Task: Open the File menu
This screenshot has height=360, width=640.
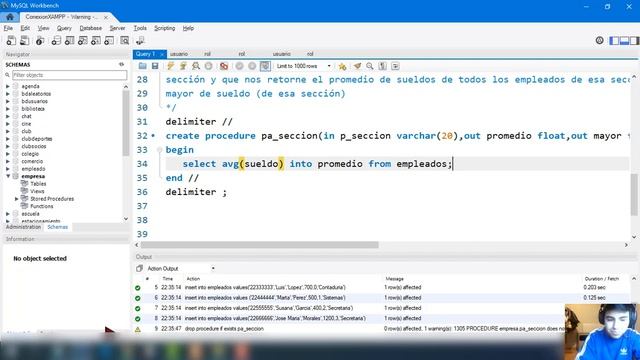Action: pyautogui.click(x=8, y=28)
